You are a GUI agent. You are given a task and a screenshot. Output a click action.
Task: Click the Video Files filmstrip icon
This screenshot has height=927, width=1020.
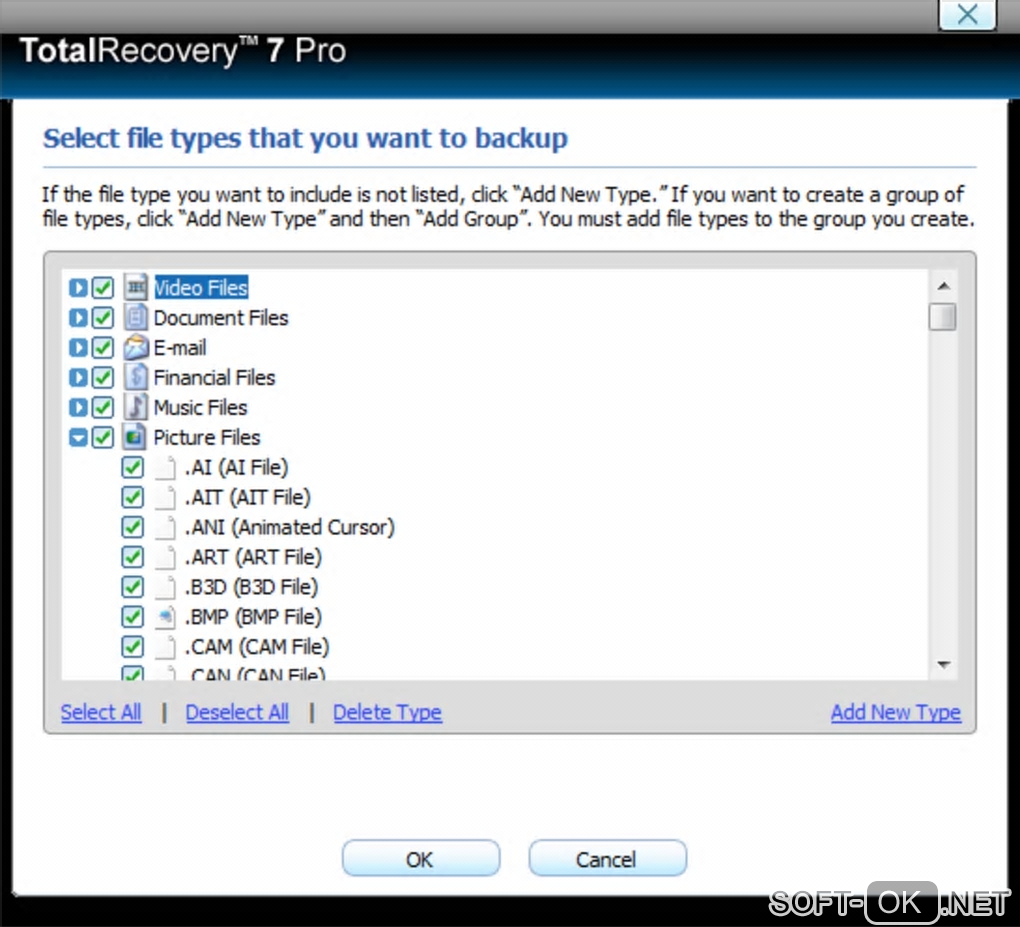point(135,287)
